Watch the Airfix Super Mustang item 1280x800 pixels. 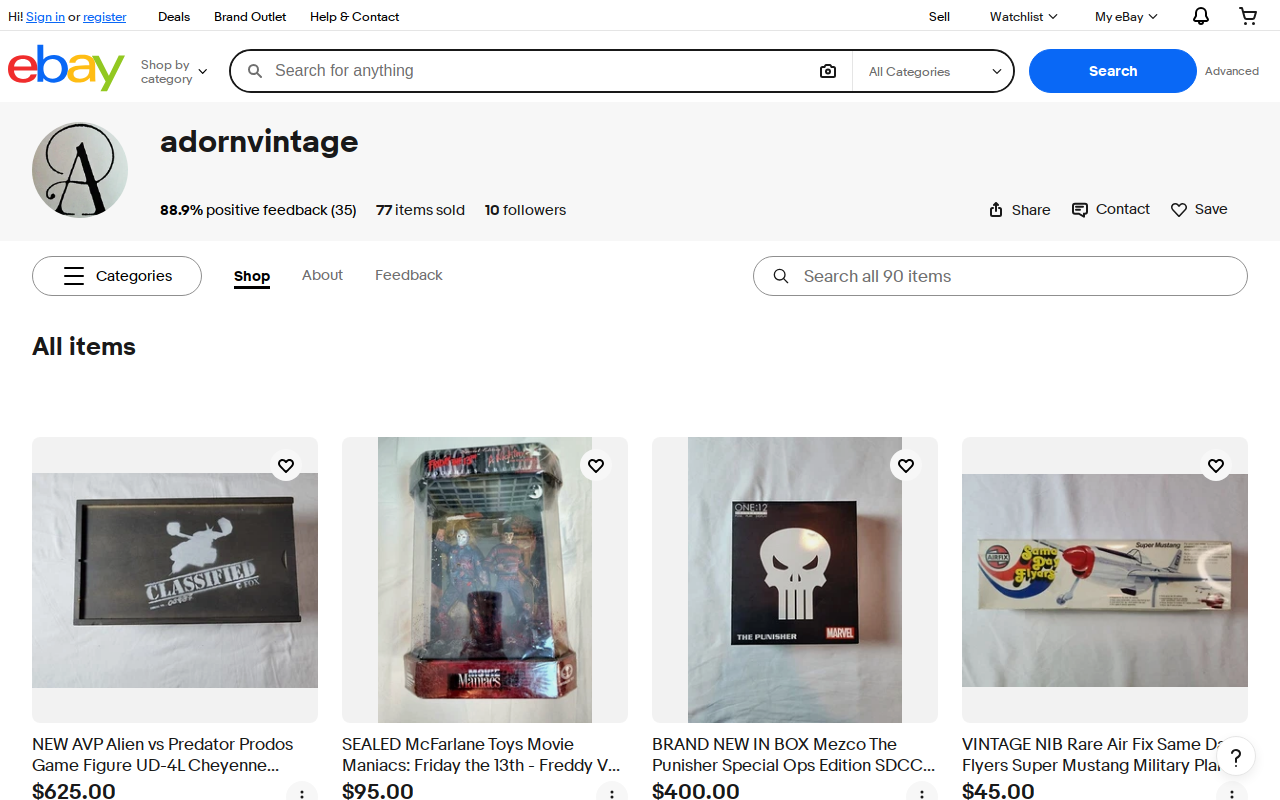click(1216, 465)
